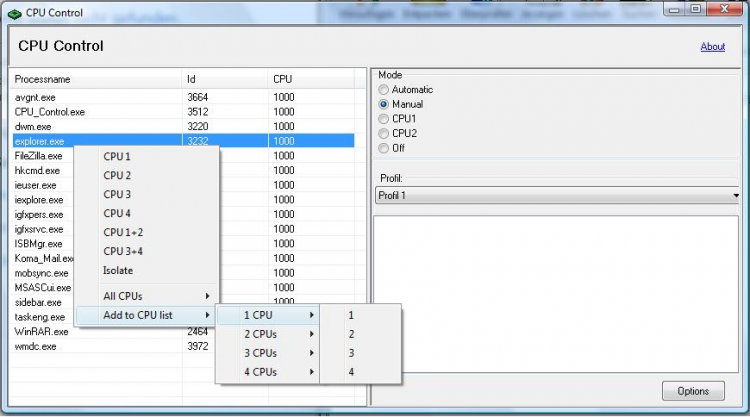This screenshot has height=417, width=750.
Task: Open the Profil 1 dropdown
Action: click(x=558, y=196)
